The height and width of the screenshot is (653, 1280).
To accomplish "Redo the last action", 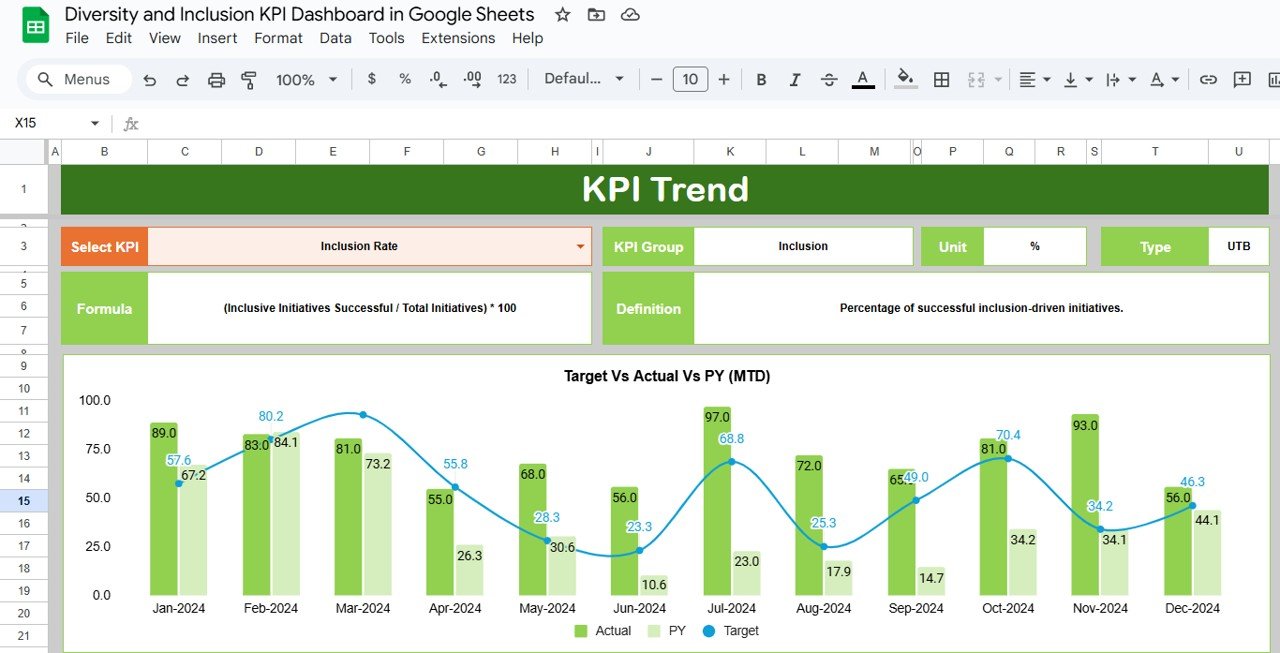I will click(183, 80).
